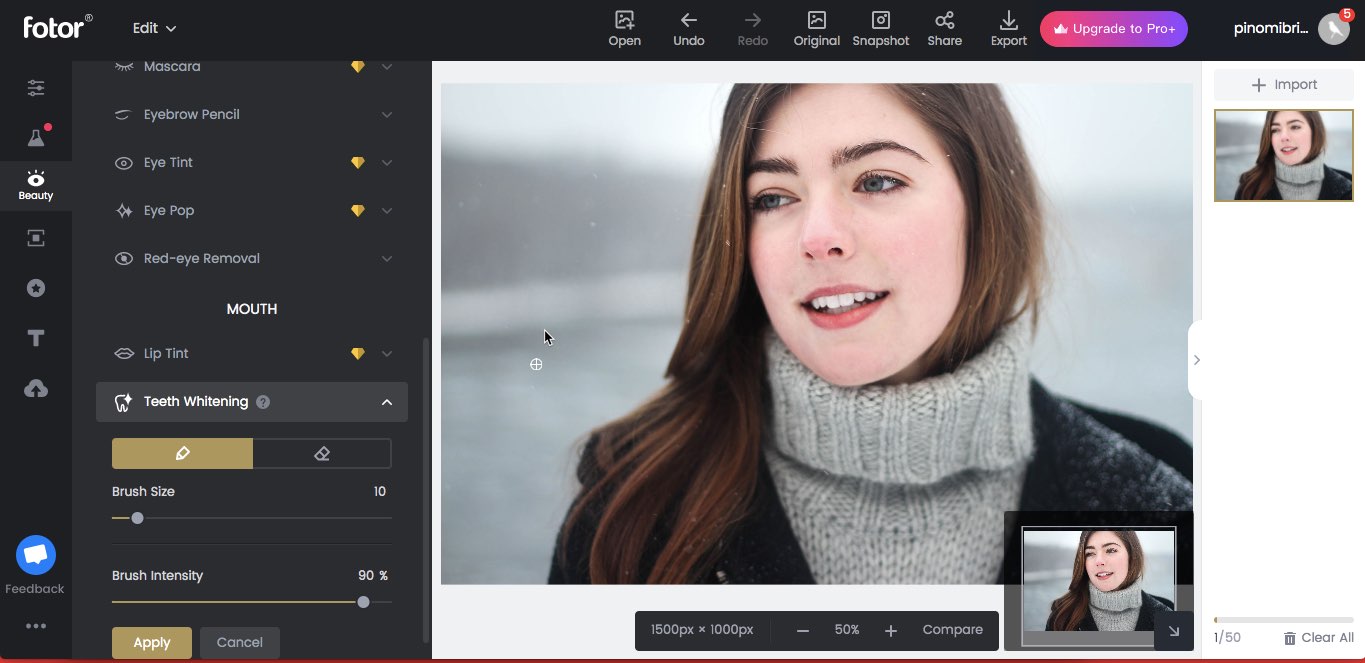The height and width of the screenshot is (663, 1365).
Task: Toggle Compare view
Action: [952, 630]
